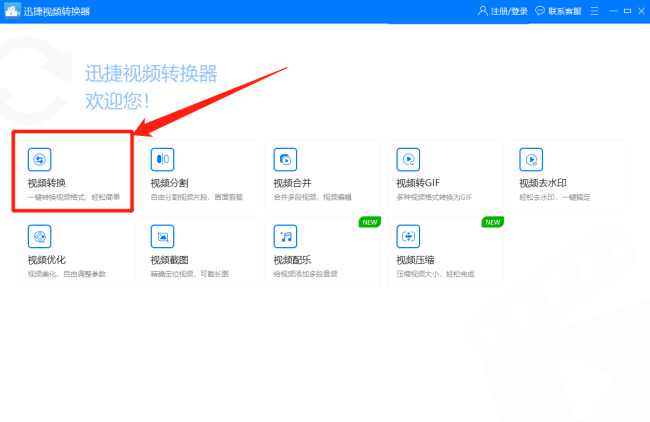Open the 视频优化 video optimize icon
This screenshot has height=422, width=650.
(39, 236)
